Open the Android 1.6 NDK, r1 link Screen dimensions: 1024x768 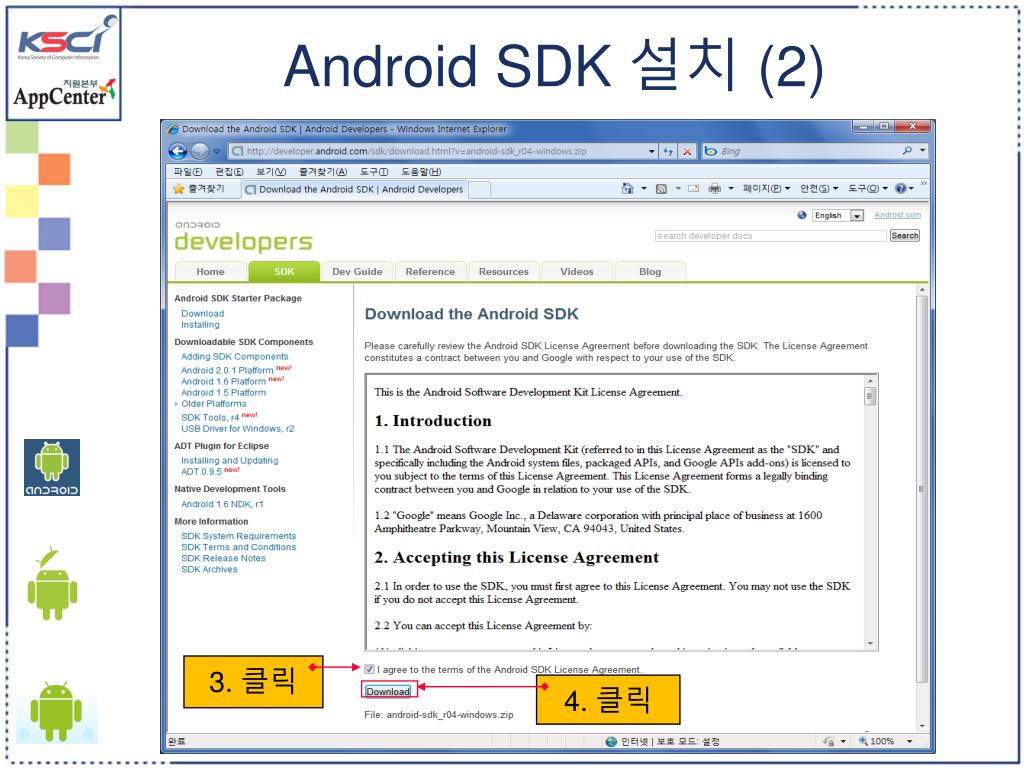(222, 504)
